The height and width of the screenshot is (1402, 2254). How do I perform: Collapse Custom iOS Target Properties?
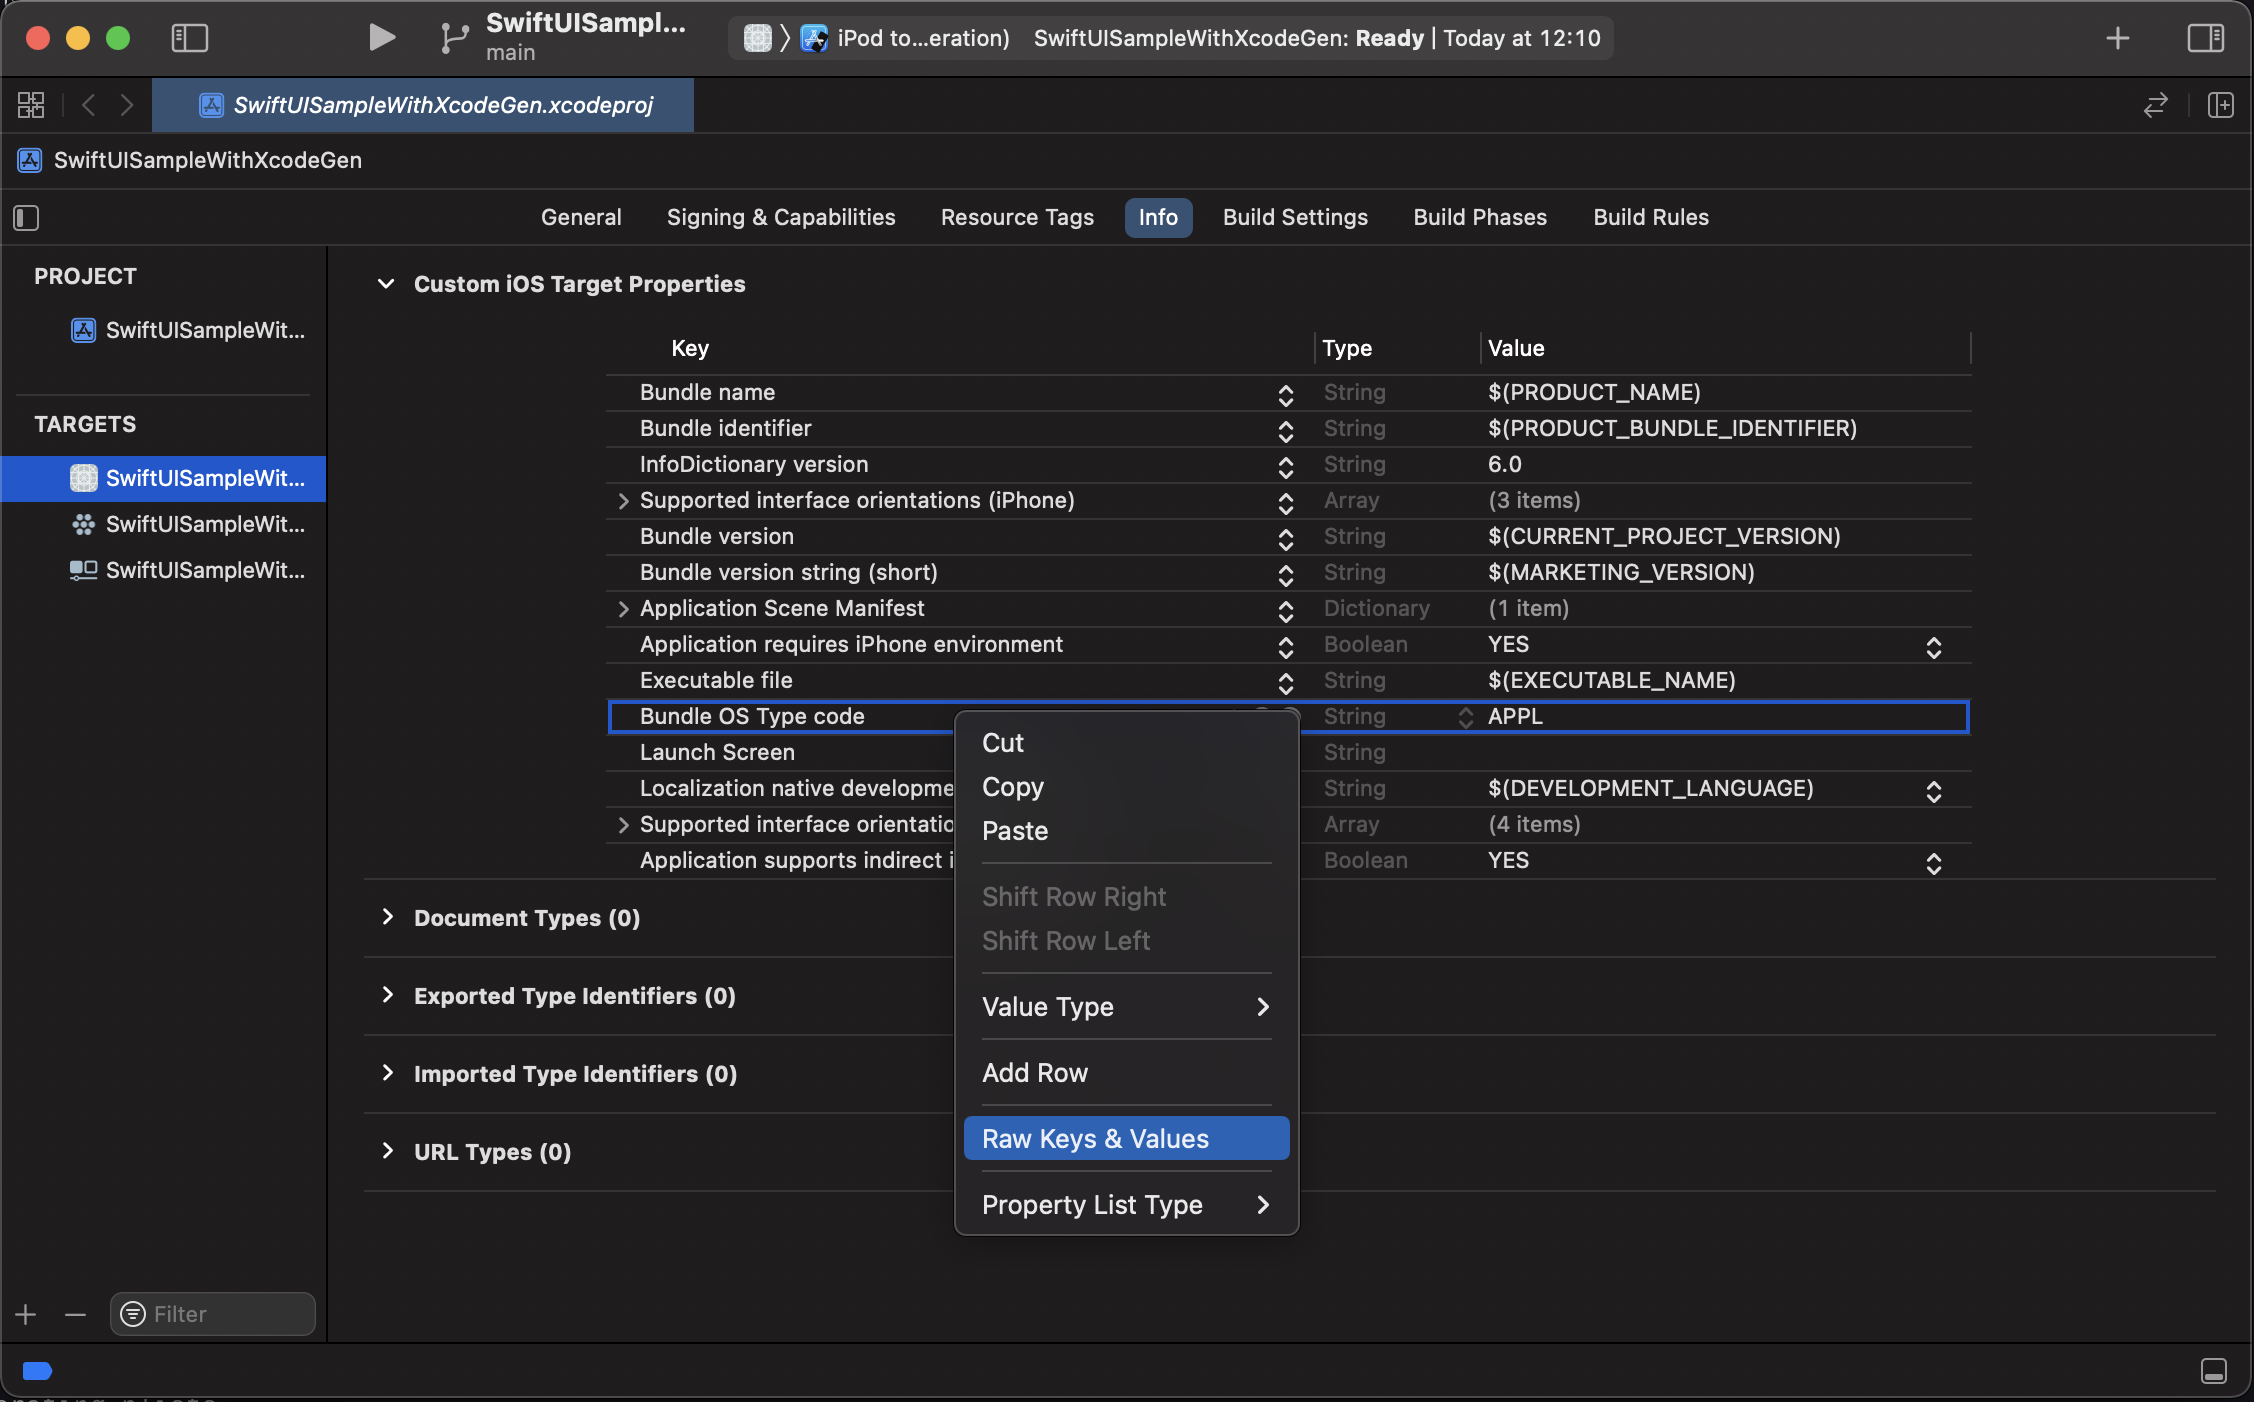[x=386, y=284]
